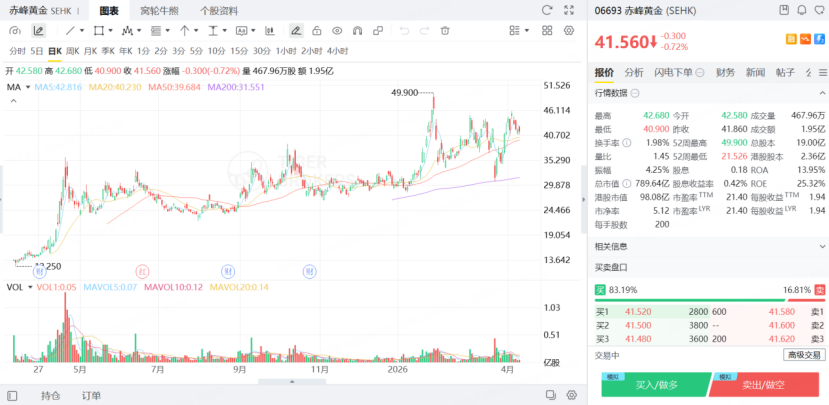Open the rectangle shape dropdown arrow
829x405 pixels.
click(x=110, y=31)
